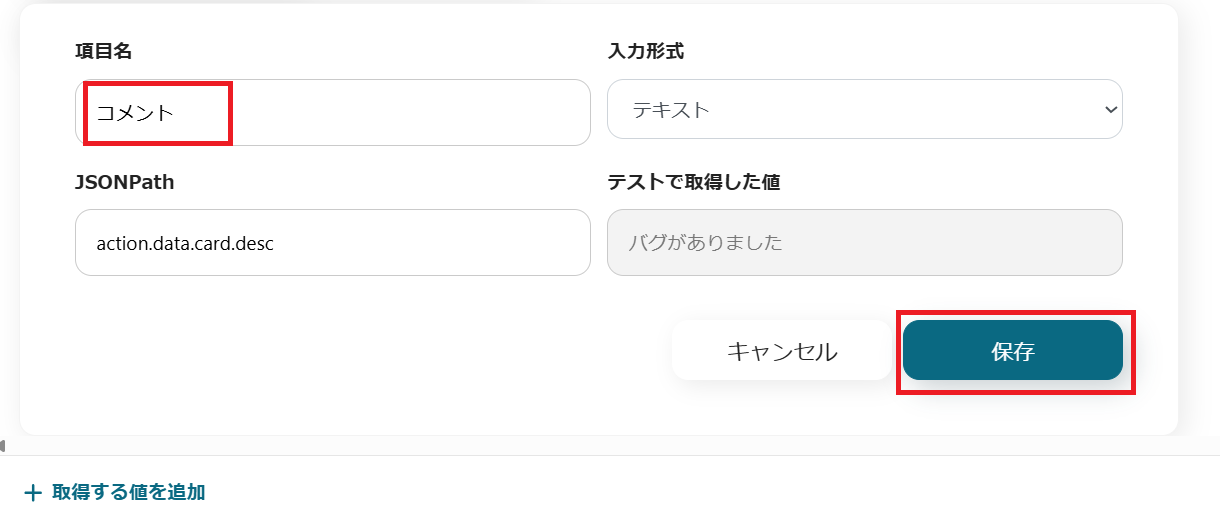1220x519 pixels.
Task: Click the blank area right of 取得する値を追加
Action: click(700, 492)
